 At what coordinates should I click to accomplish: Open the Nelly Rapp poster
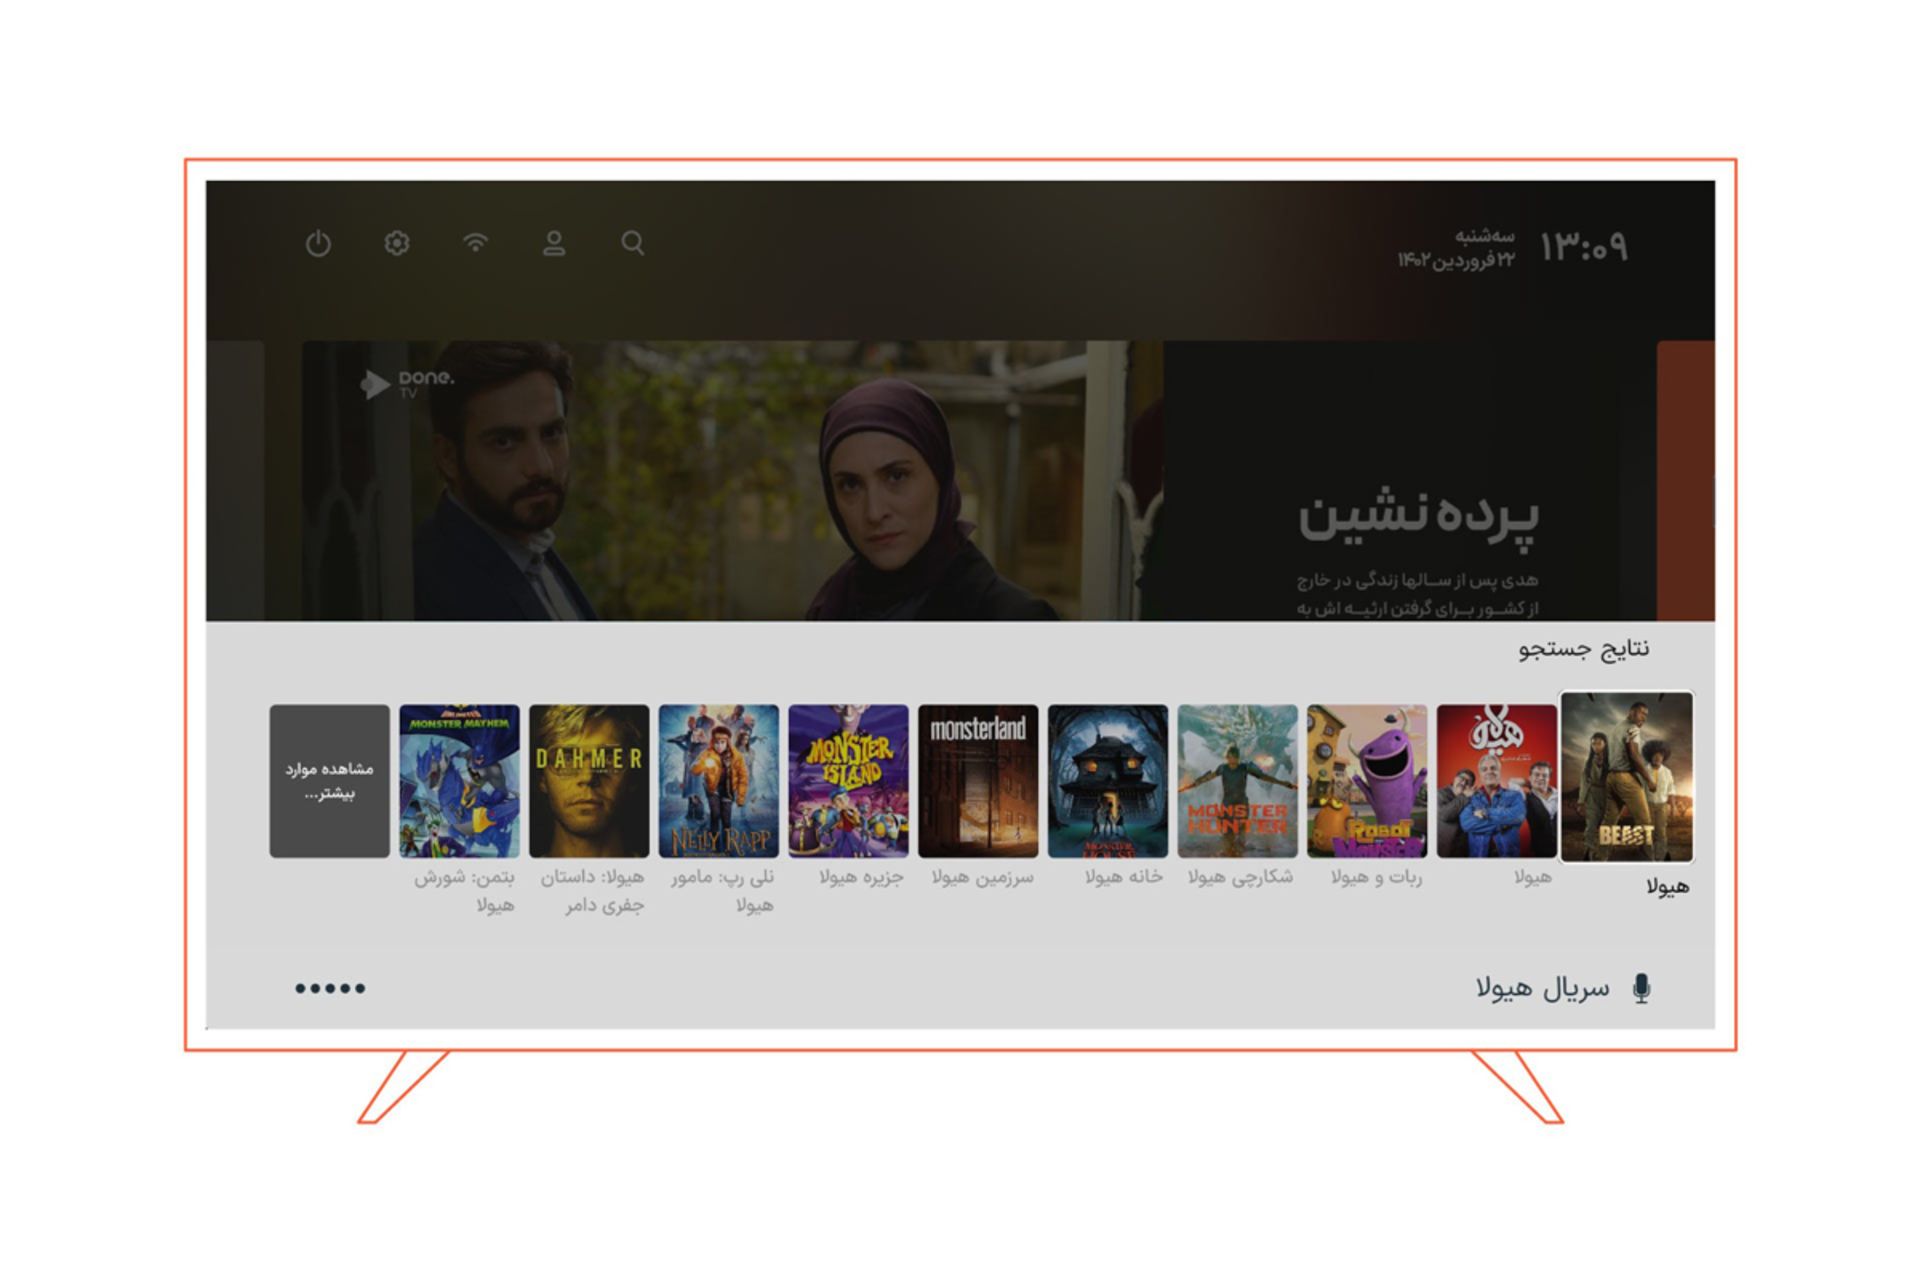pyautogui.click(x=719, y=781)
